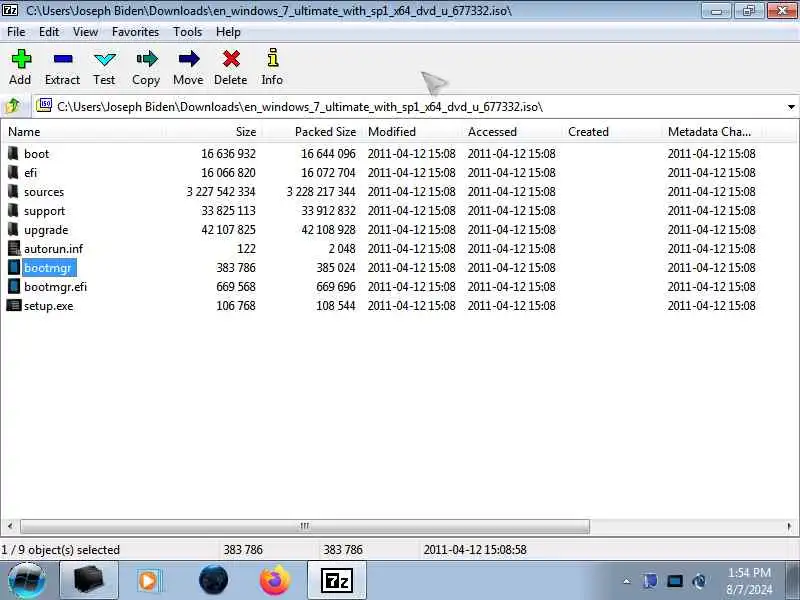800x600 pixels.
Task: Click the taskbar clock showing 1:54 PM
Action: point(749,572)
